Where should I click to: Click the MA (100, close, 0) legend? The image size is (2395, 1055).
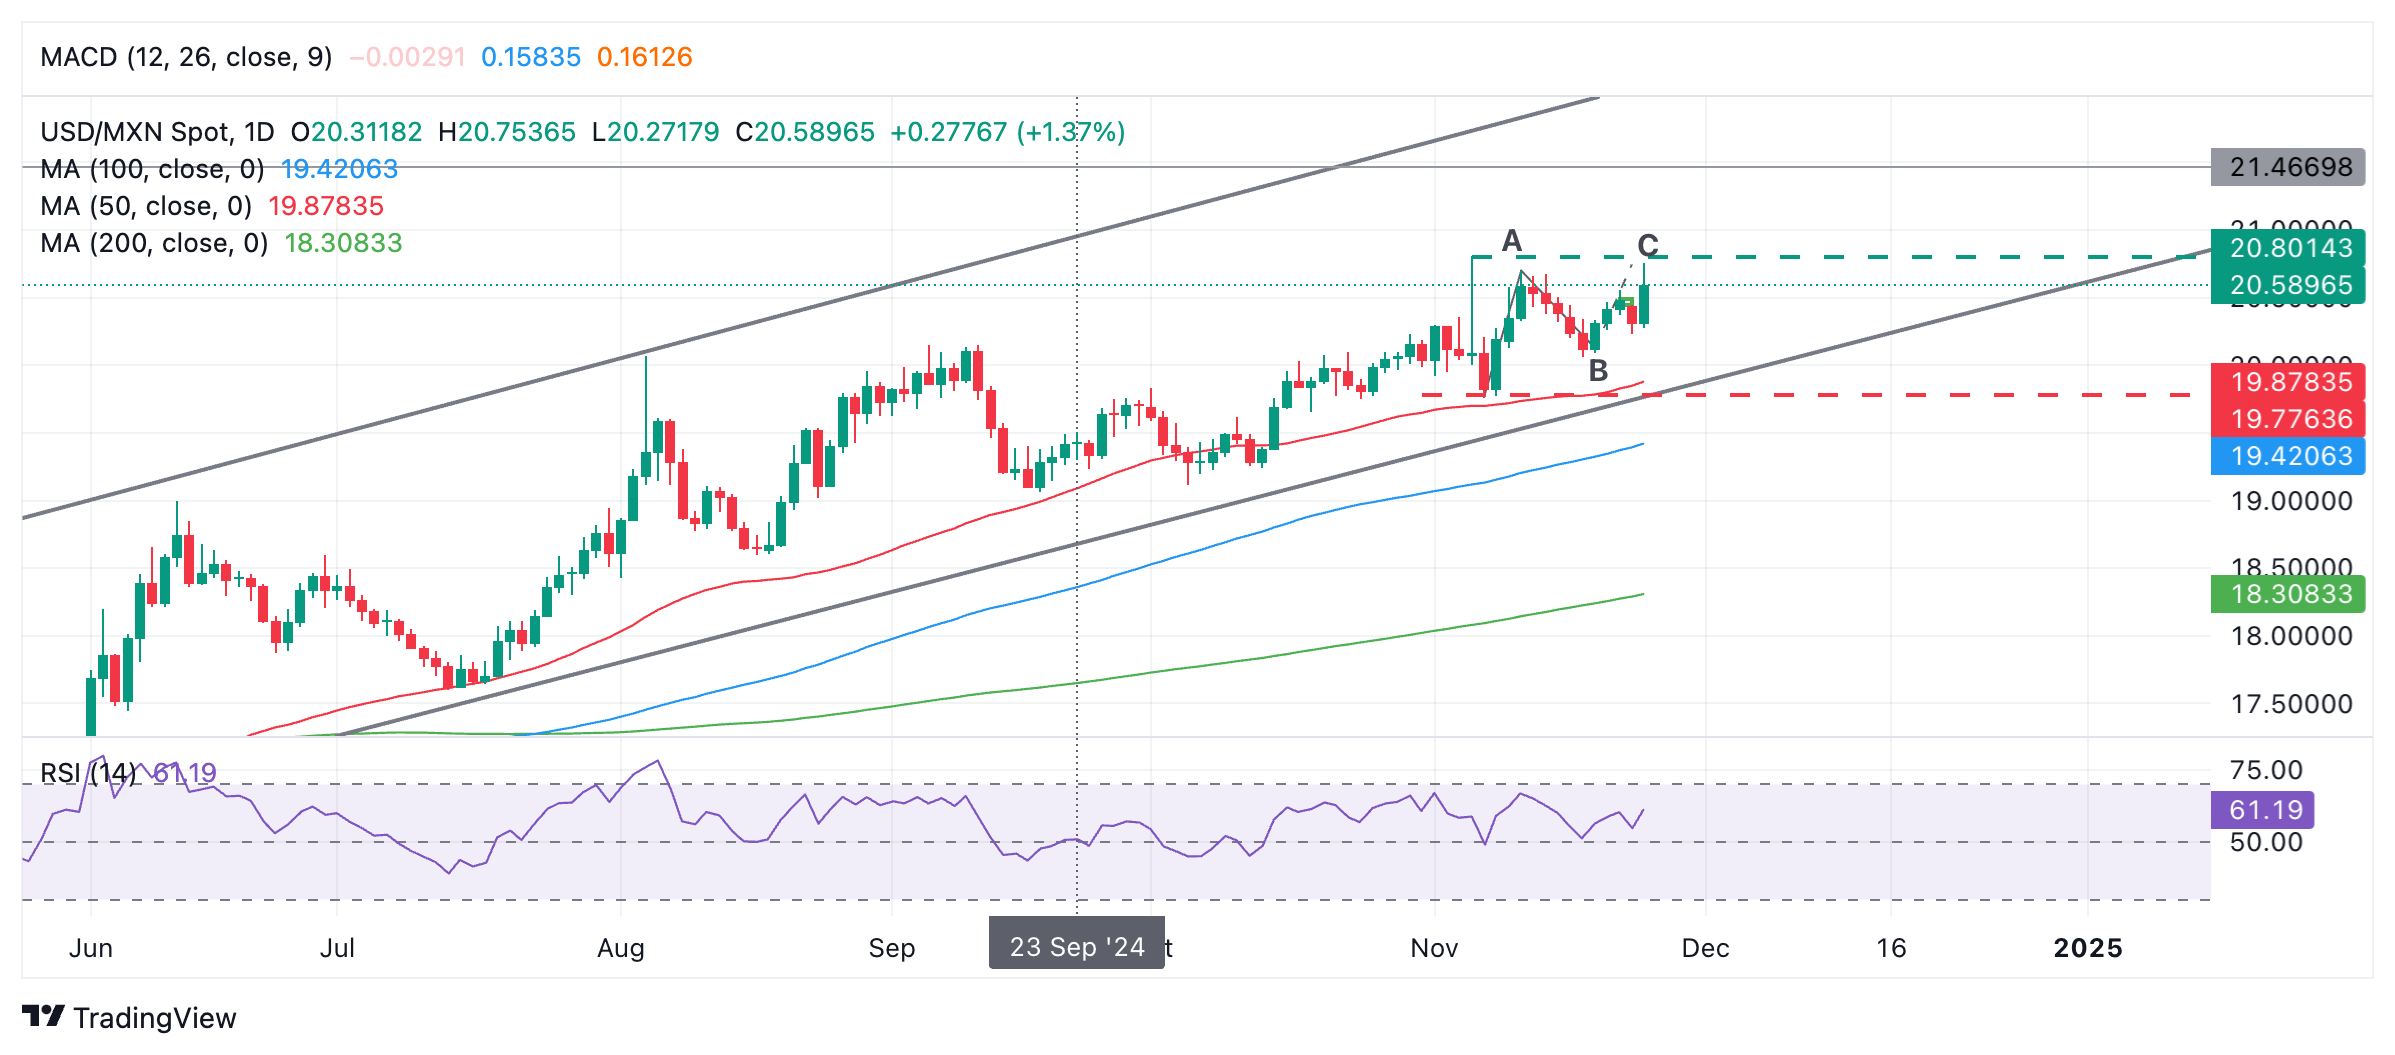coord(152,169)
